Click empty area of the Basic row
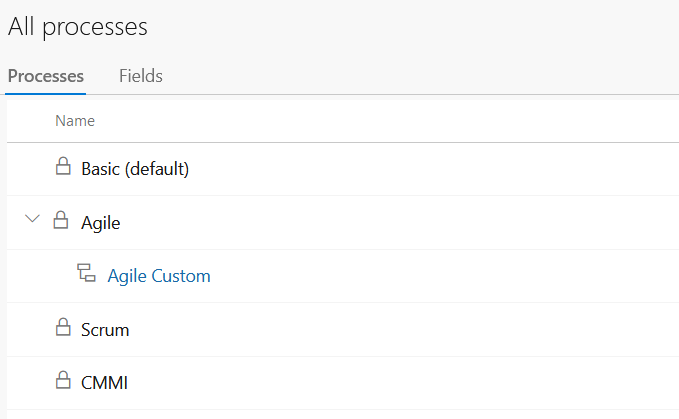 (433, 169)
